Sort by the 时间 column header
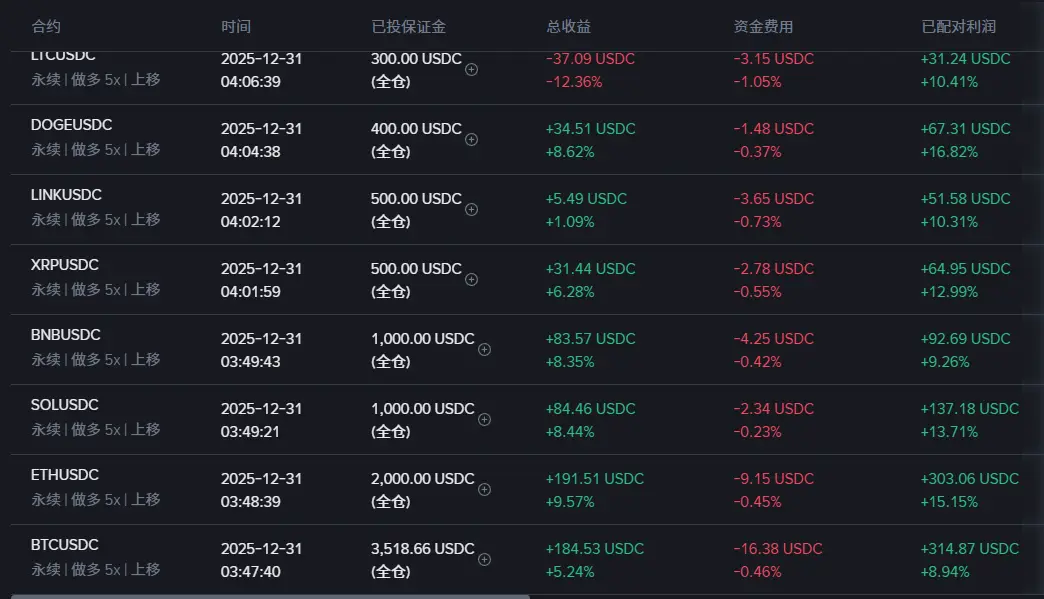Viewport: 1044px width, 599px height. (236, 27)
